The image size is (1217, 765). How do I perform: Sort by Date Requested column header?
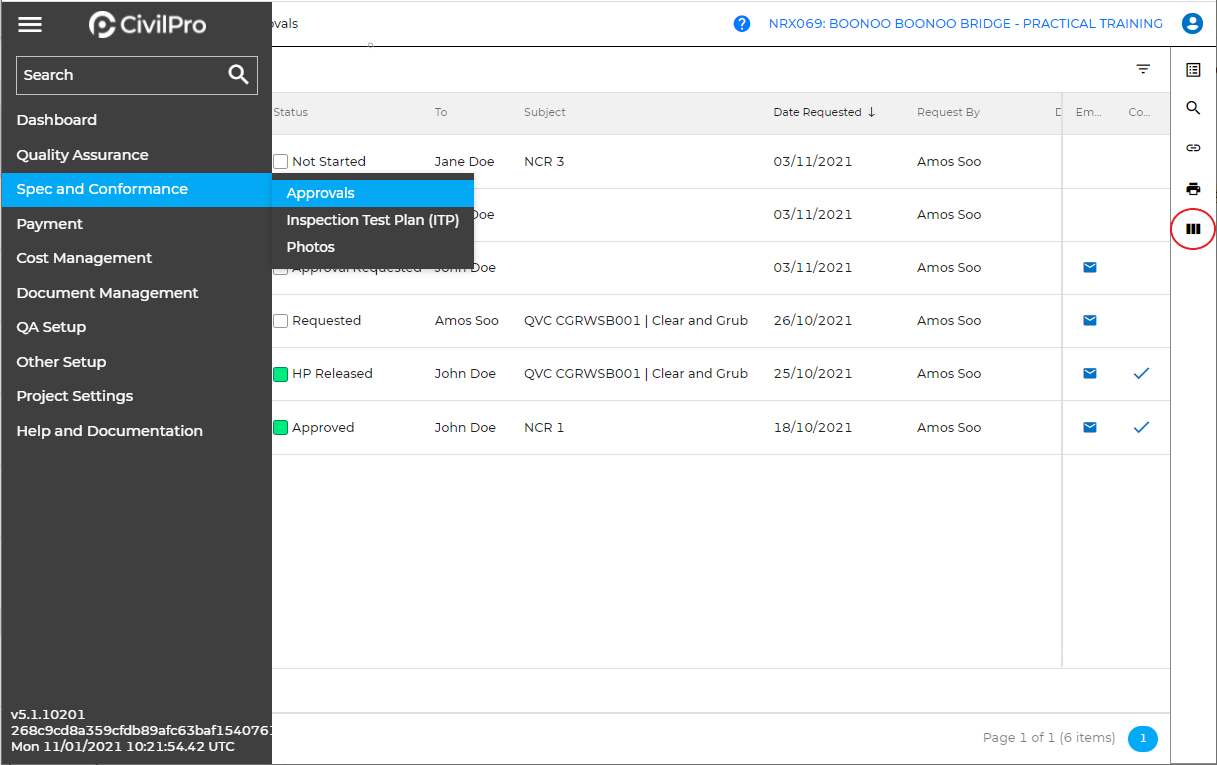(x=817, y=113)
